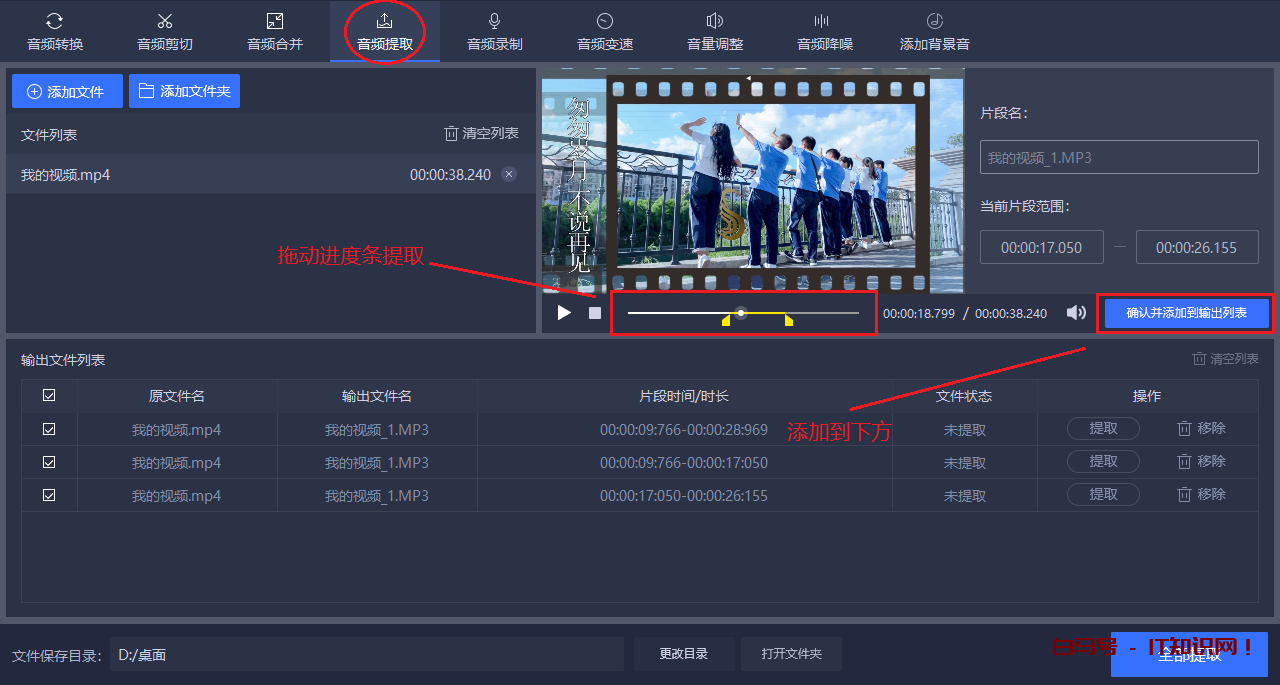Mute the preview with the speaker icon
Screen dimensions: 1280x685
click(x=1076, y=313)
